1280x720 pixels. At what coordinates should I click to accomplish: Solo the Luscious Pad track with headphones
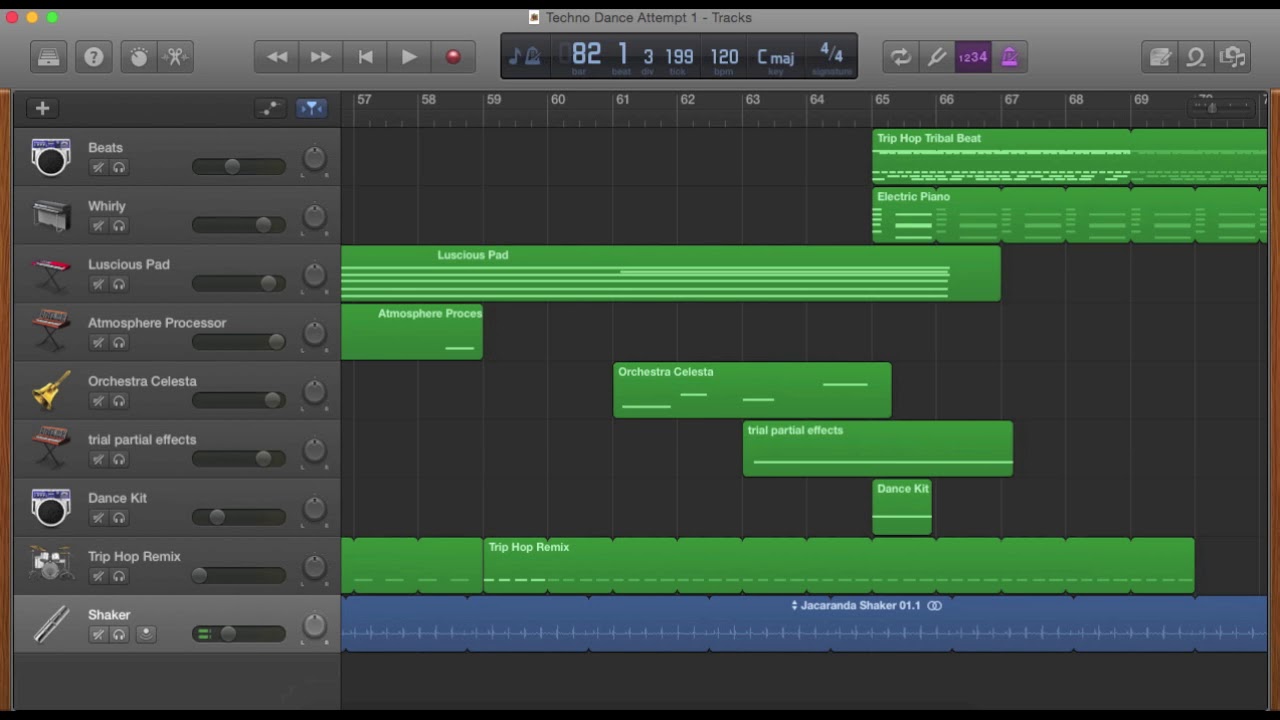[119, 285]
